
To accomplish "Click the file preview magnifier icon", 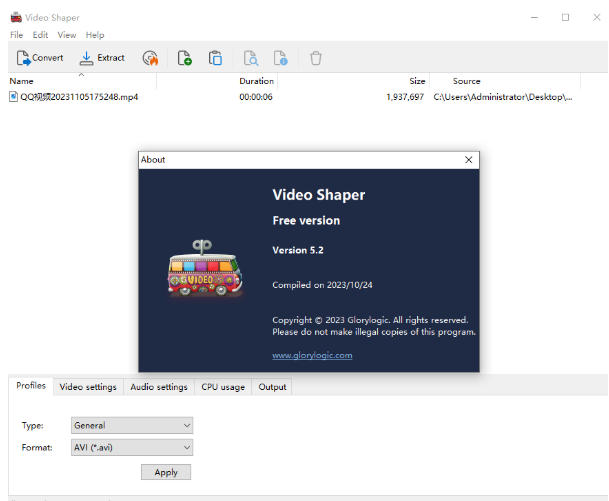I will (x=251, y=58).
